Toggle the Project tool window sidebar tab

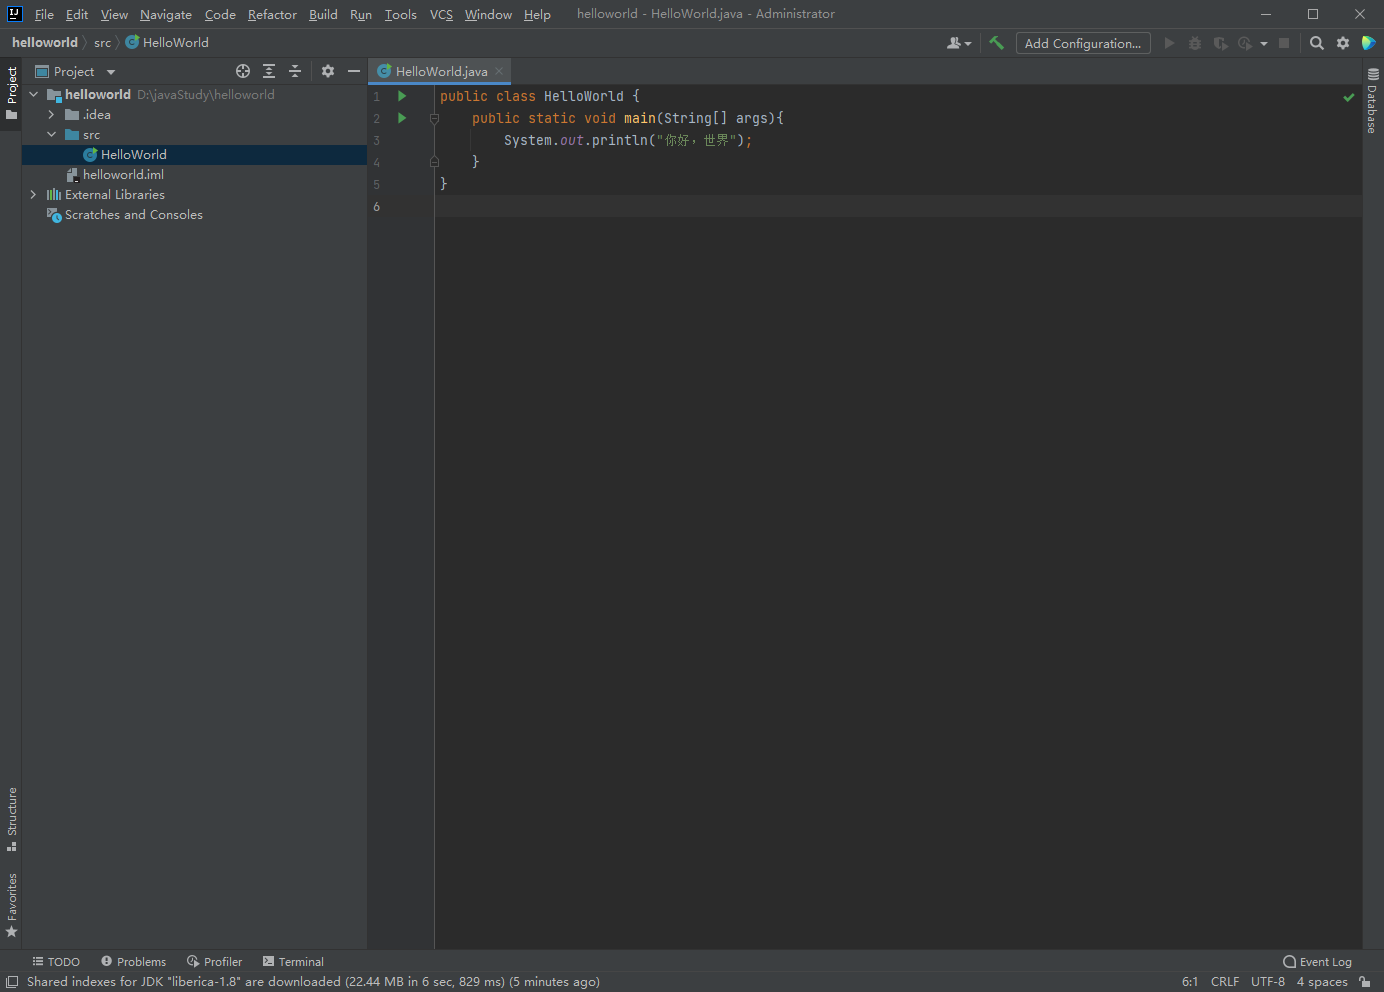click(x=12, y=92)
